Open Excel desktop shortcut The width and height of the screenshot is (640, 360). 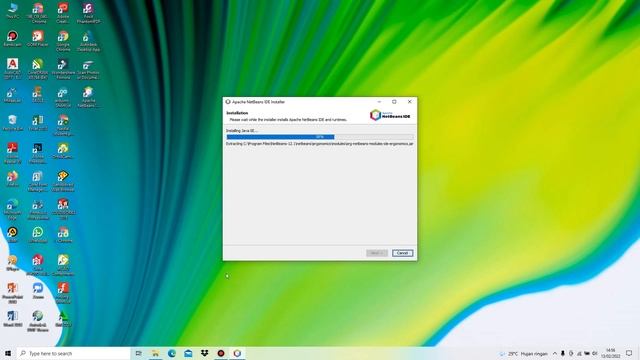coord(38,123)
